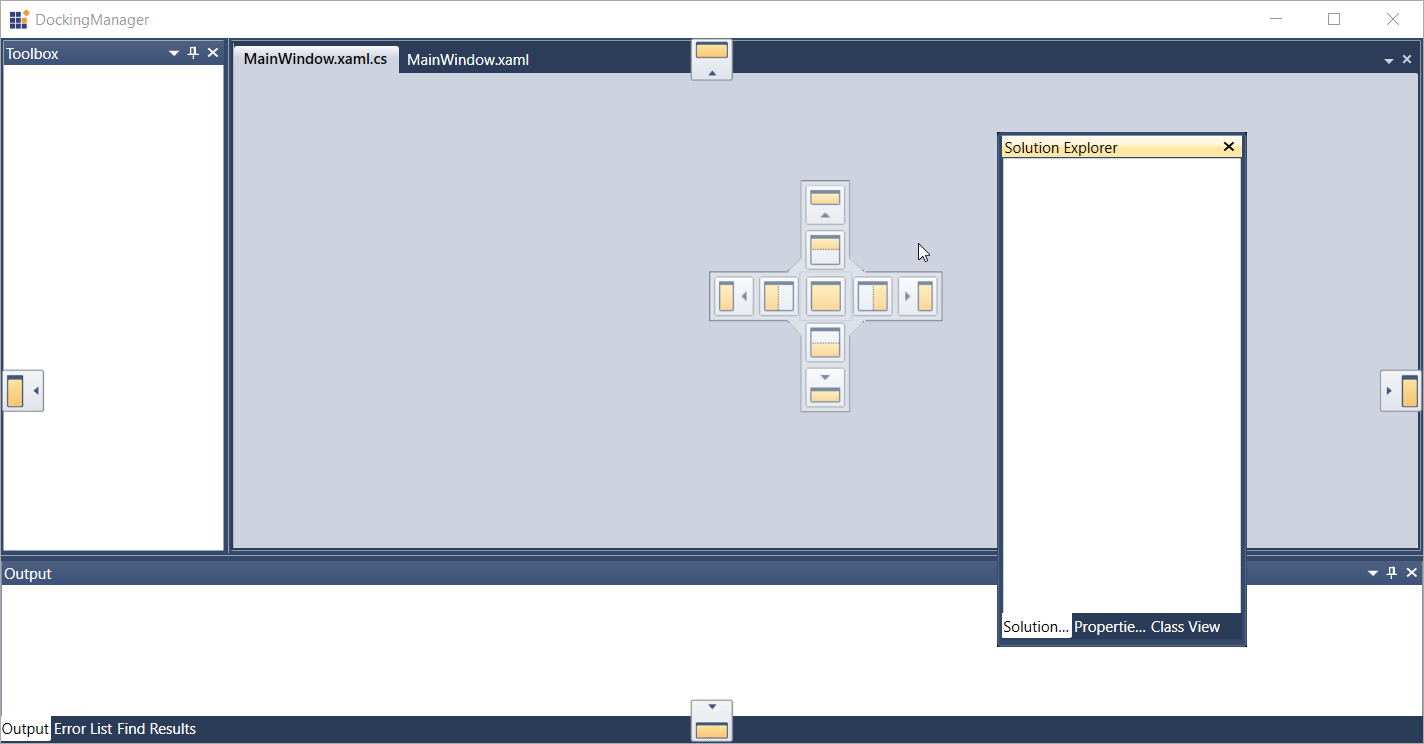This screenshot has height=744, width=1424.
Task: Click the compass outer left dock indicator
Action: (734, 296)
